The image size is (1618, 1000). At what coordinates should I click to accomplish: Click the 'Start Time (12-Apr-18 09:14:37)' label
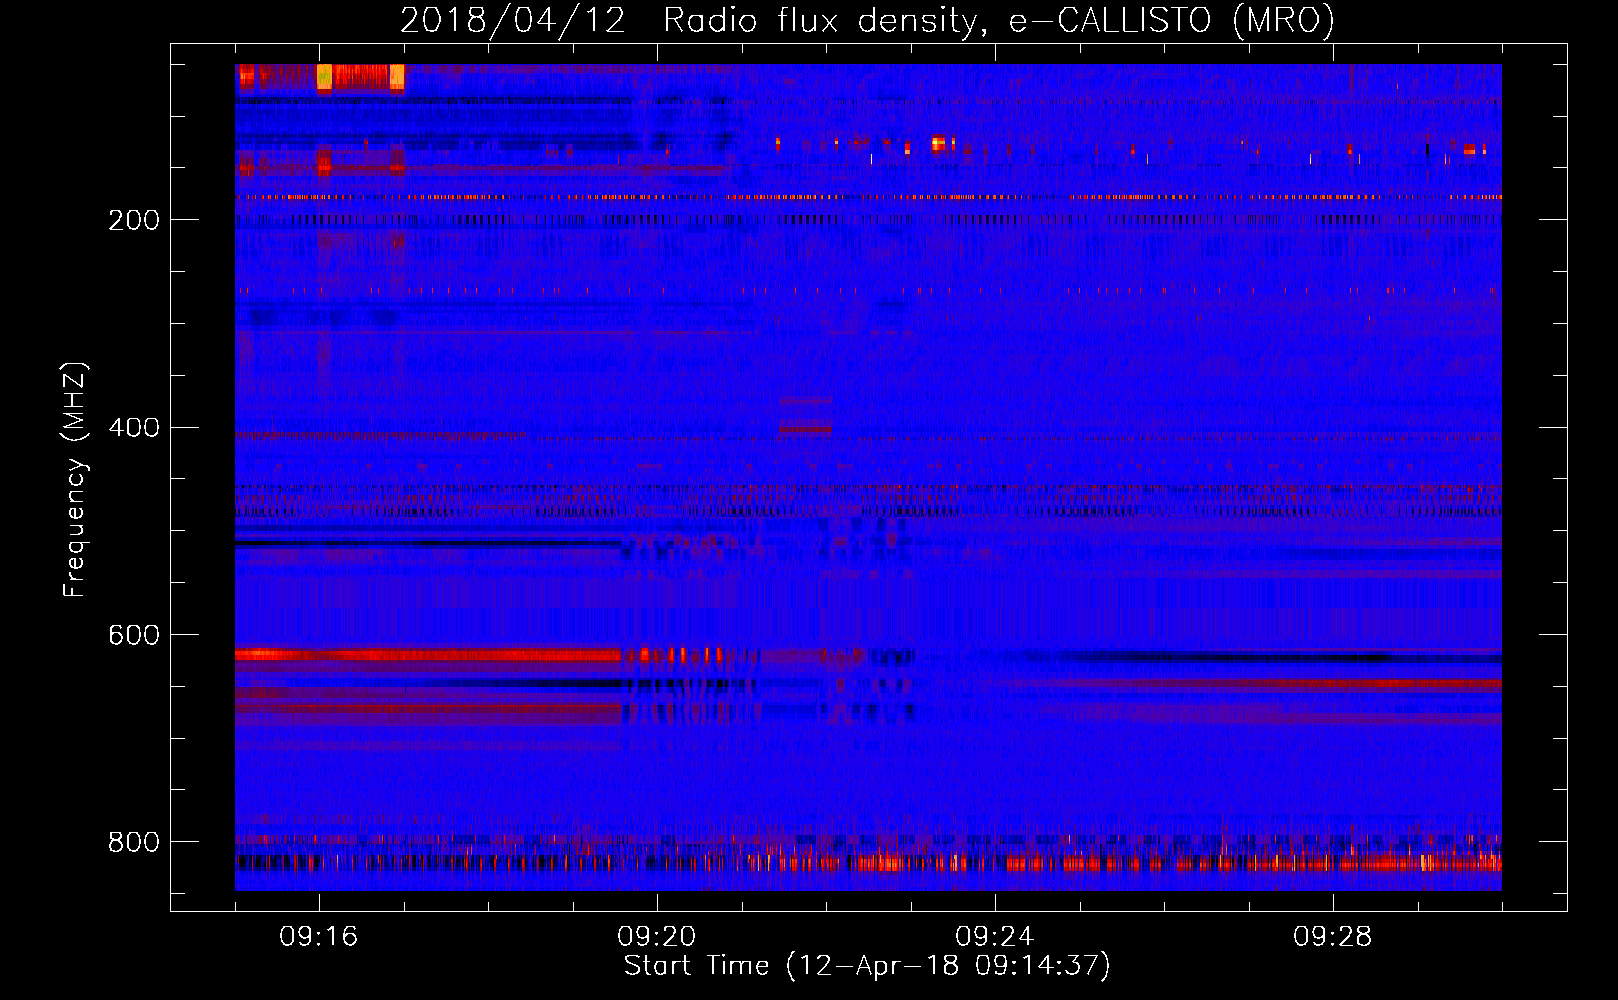[867, 966]
